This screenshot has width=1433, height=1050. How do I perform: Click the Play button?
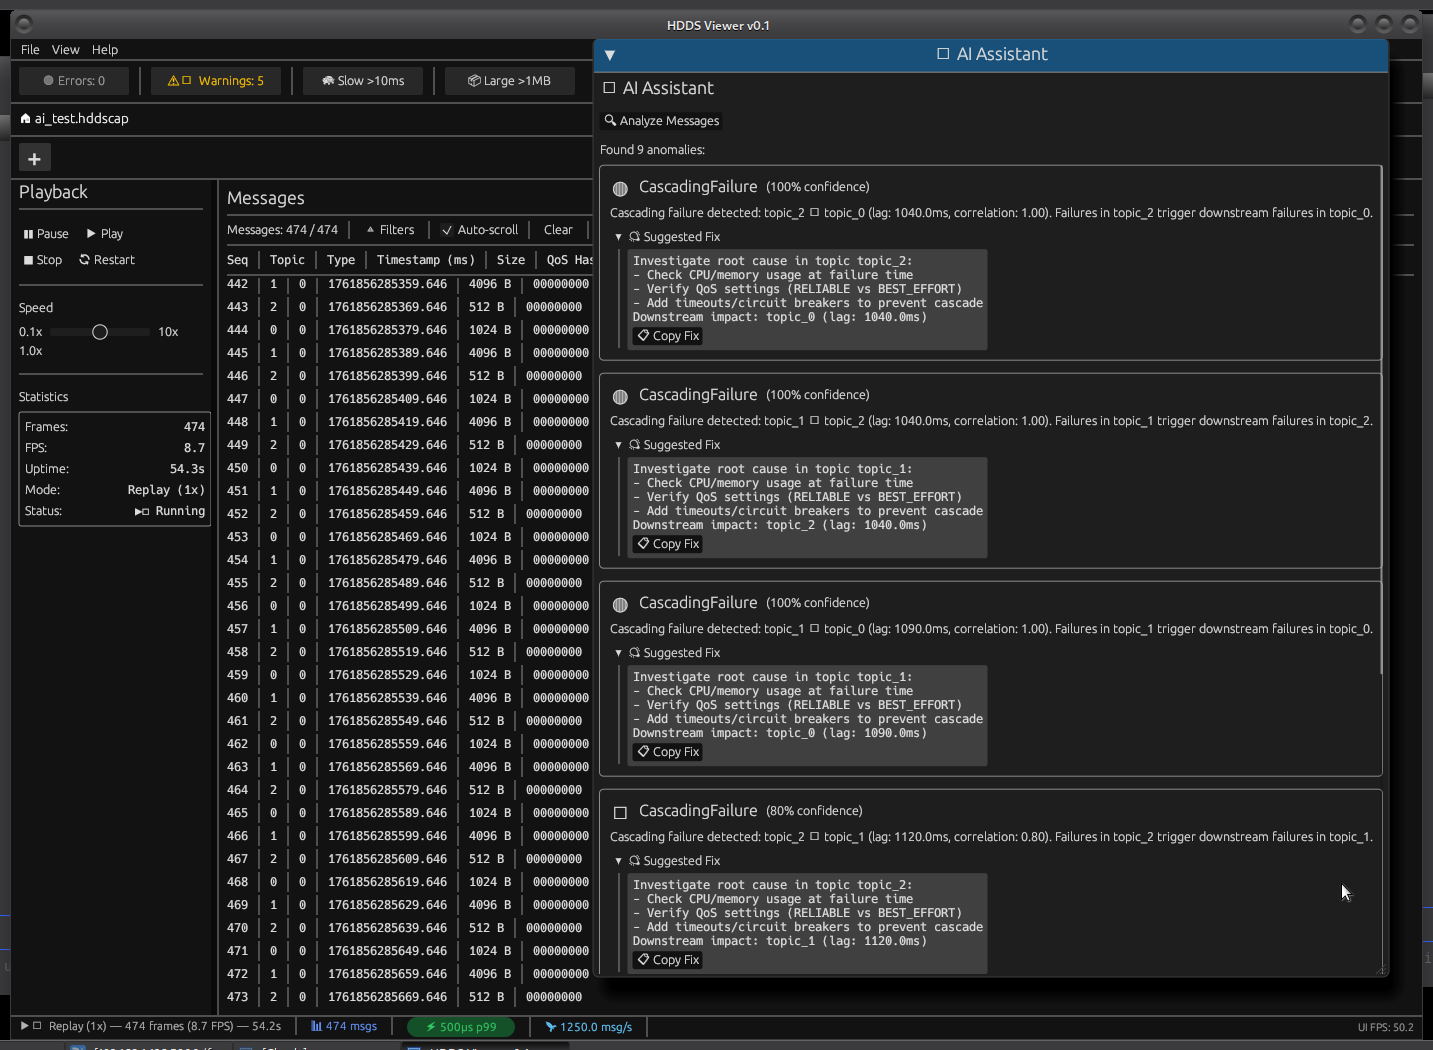click(105, 234)
